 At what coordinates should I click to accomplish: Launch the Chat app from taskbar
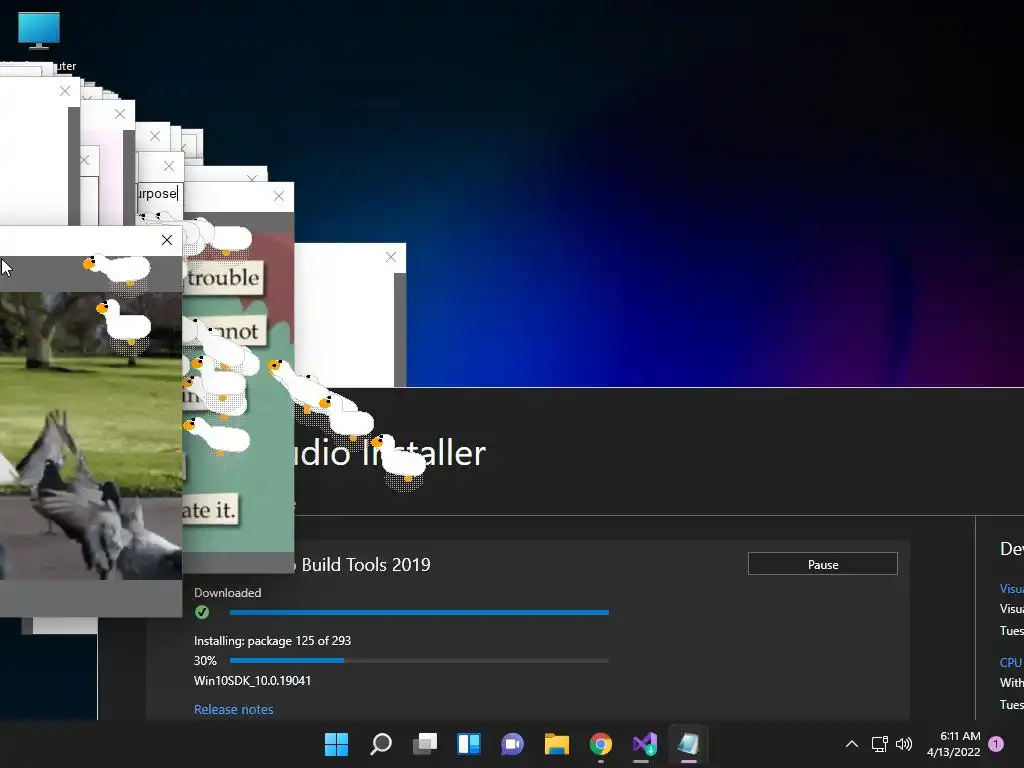(513, 744)
